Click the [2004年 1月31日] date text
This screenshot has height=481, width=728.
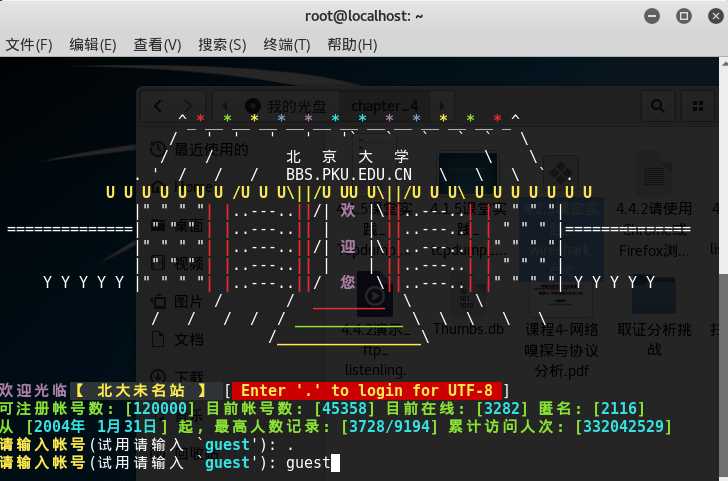click(97, 427)
